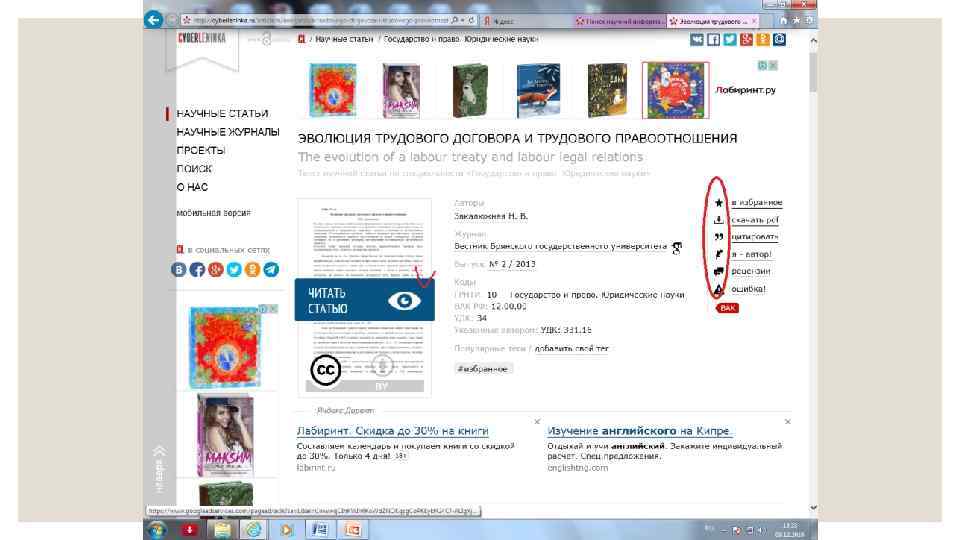Click the error warning triangle icon

(719, 289)
